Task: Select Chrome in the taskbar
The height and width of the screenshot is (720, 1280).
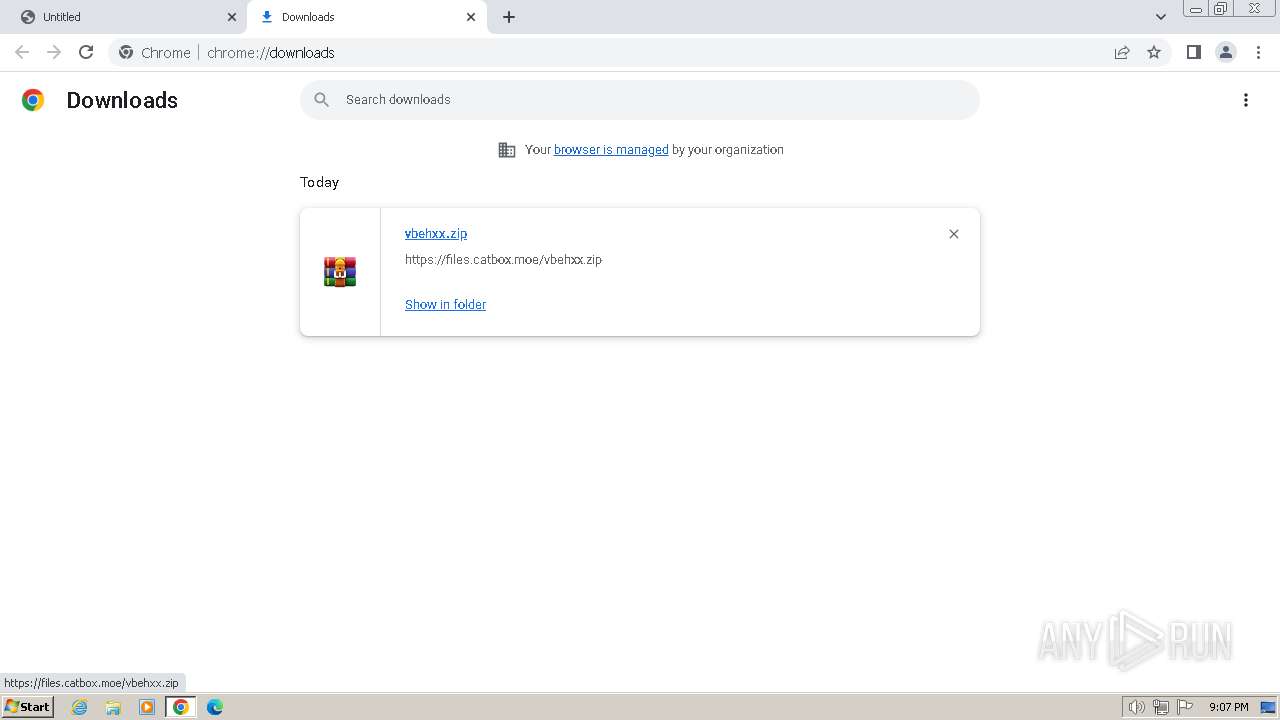Action: point(181,707)
